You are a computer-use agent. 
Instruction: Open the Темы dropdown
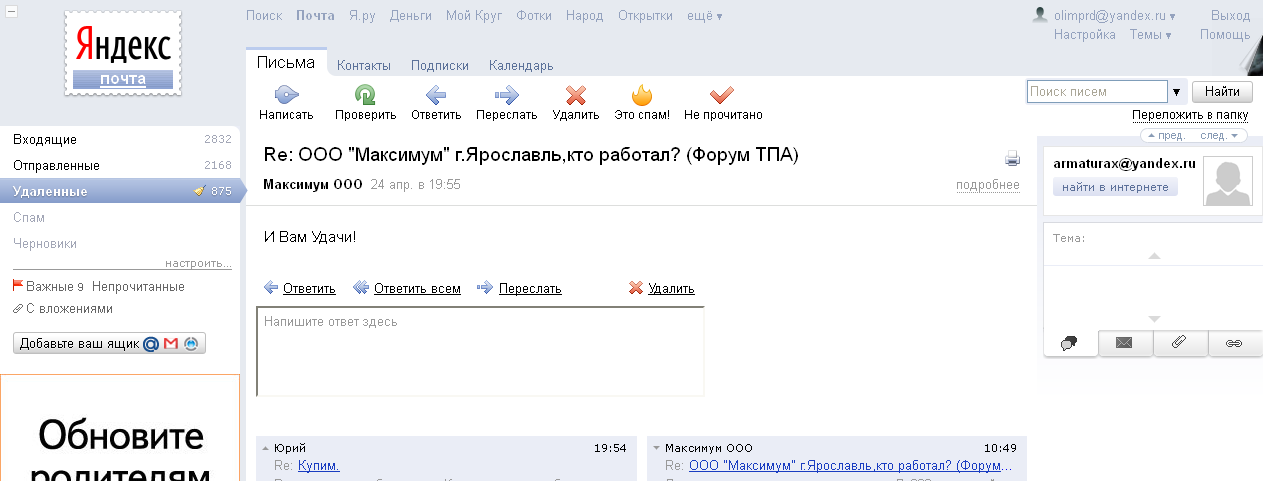coord(1150,35)
